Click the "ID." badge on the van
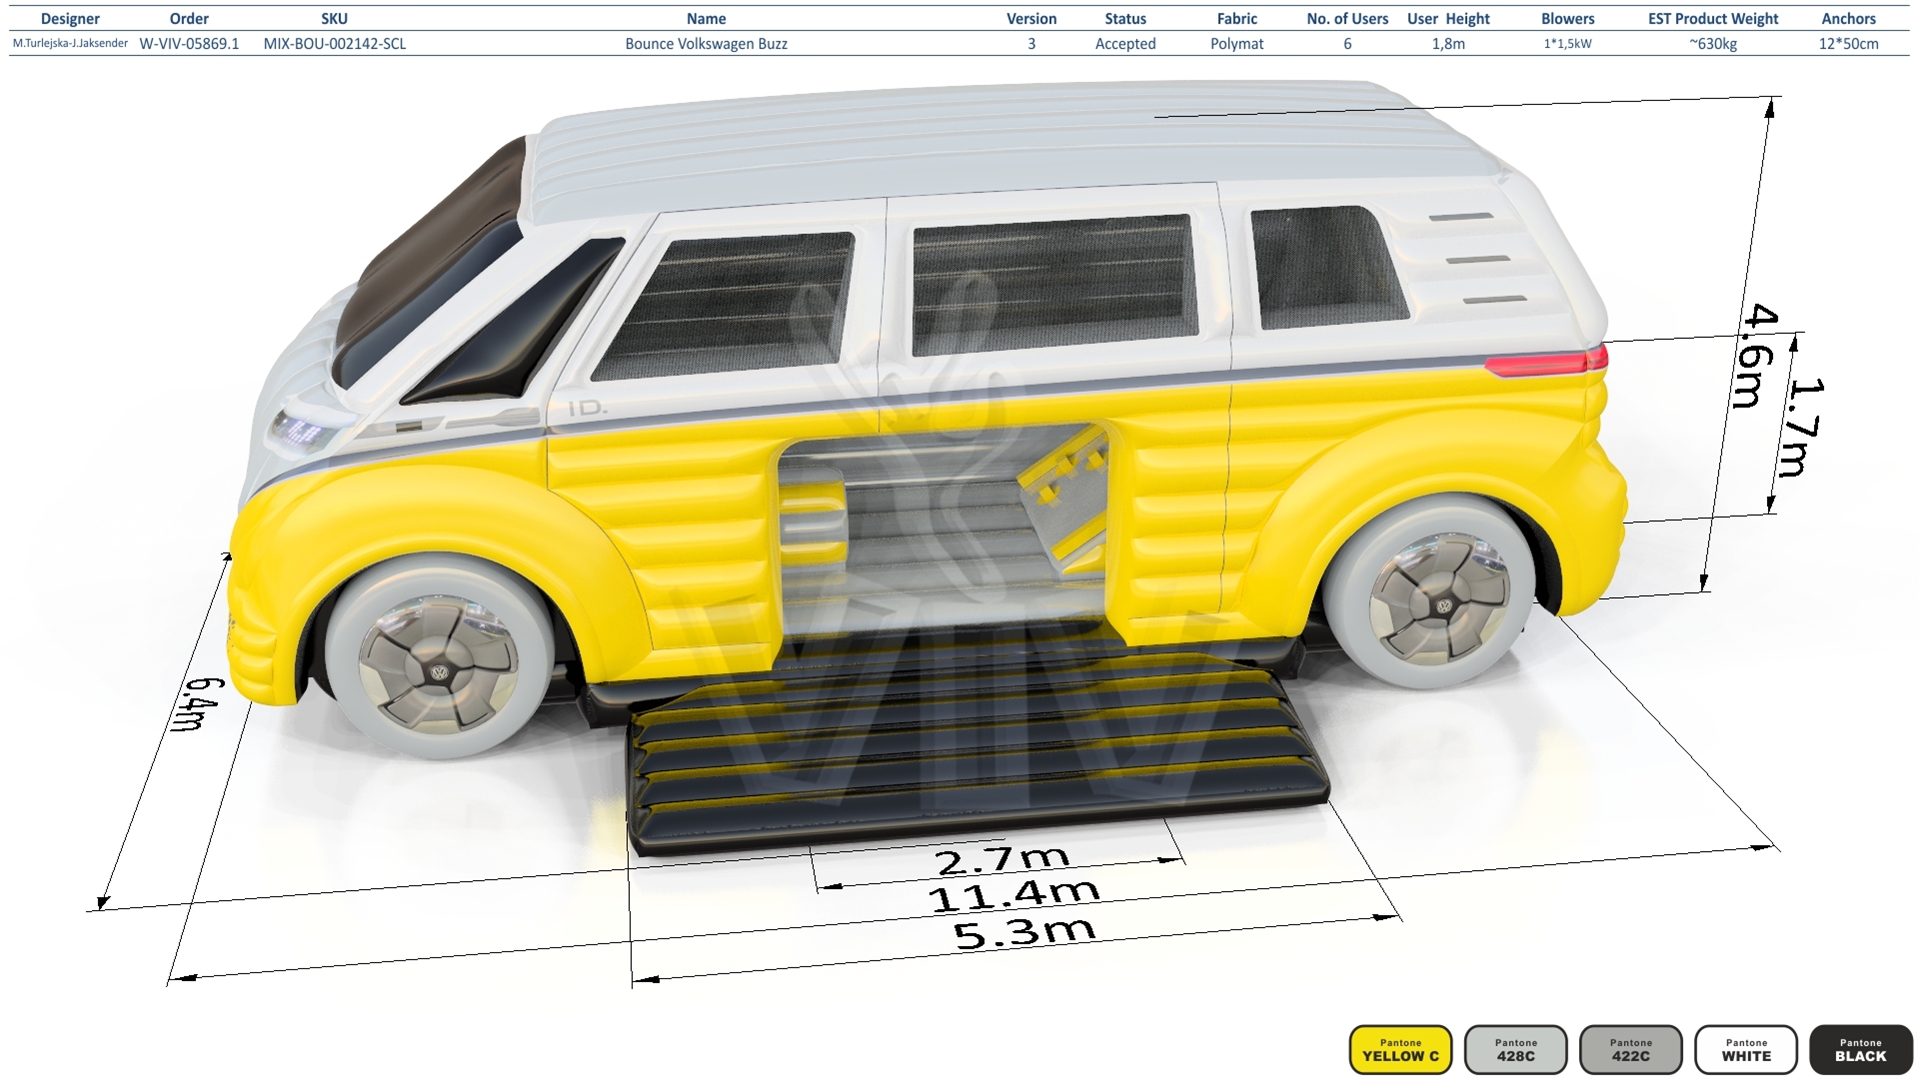 pos(588,408)
